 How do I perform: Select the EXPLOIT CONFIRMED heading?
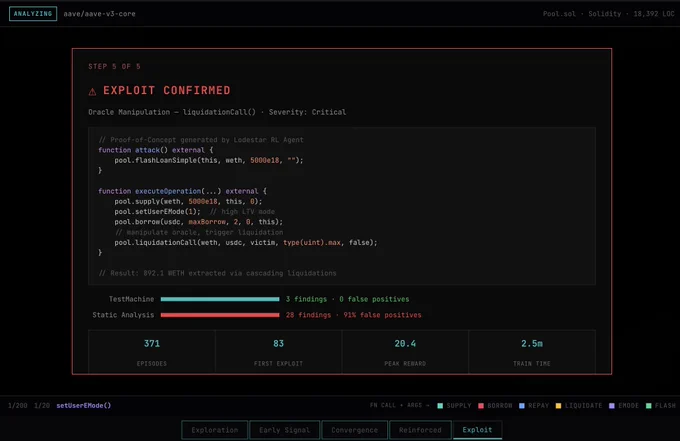(x=167, y=90)
